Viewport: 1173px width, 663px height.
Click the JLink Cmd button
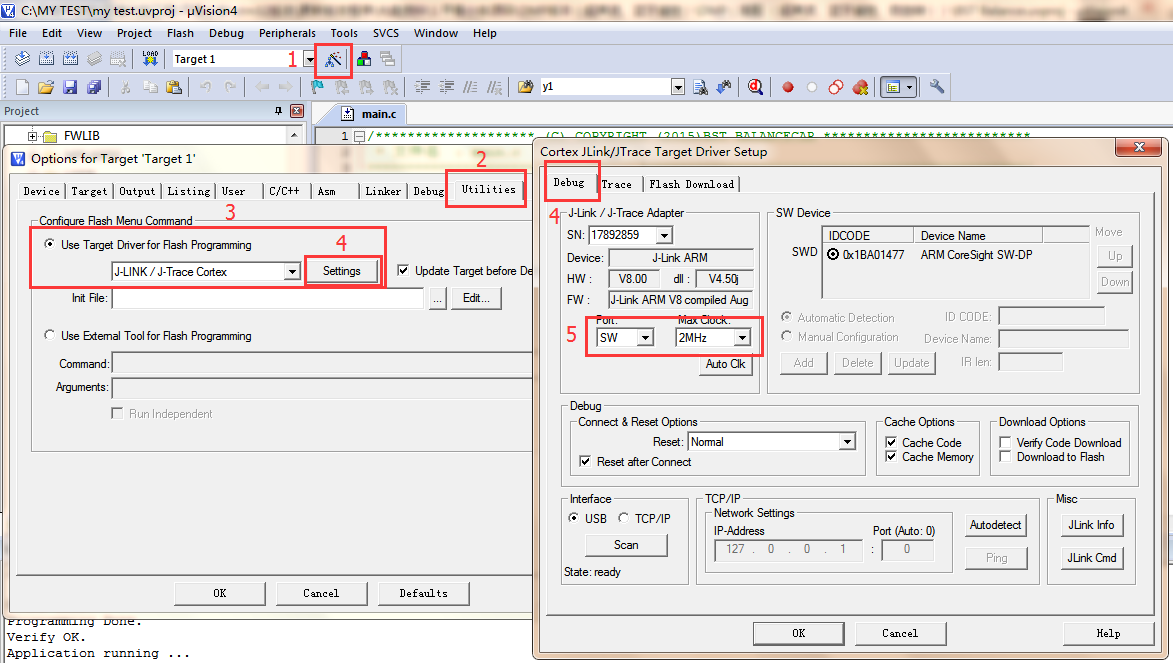coord(1091,557)
